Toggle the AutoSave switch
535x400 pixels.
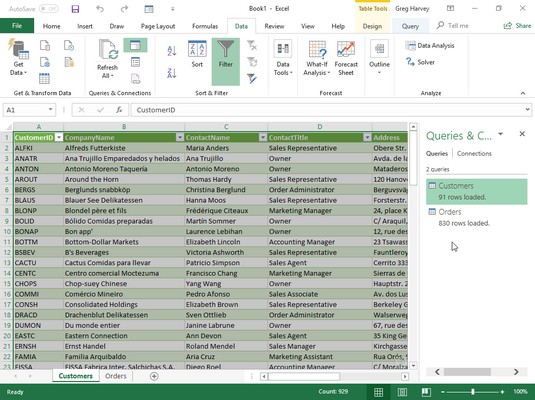48,9
